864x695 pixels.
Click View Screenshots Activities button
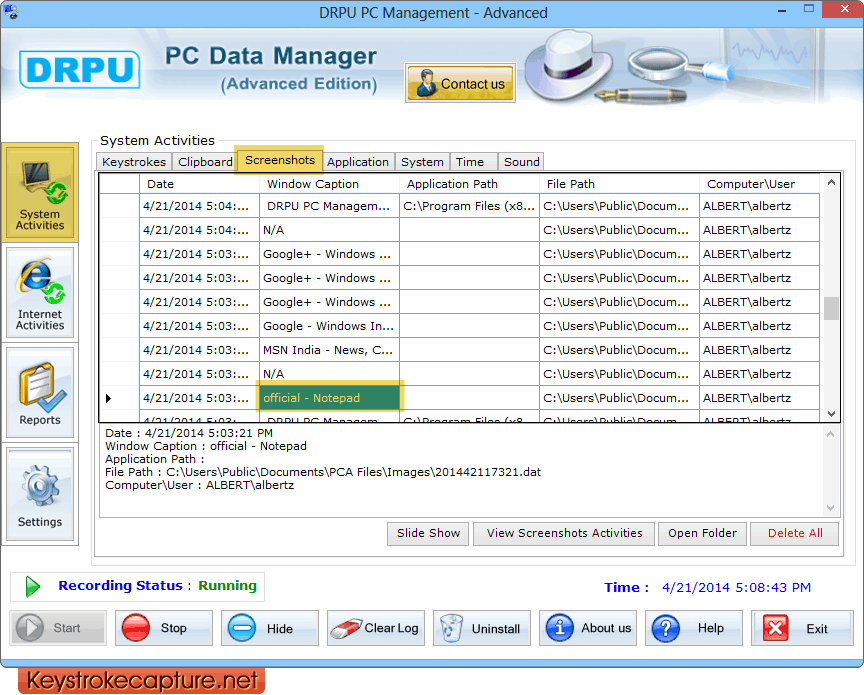point(564,534)
